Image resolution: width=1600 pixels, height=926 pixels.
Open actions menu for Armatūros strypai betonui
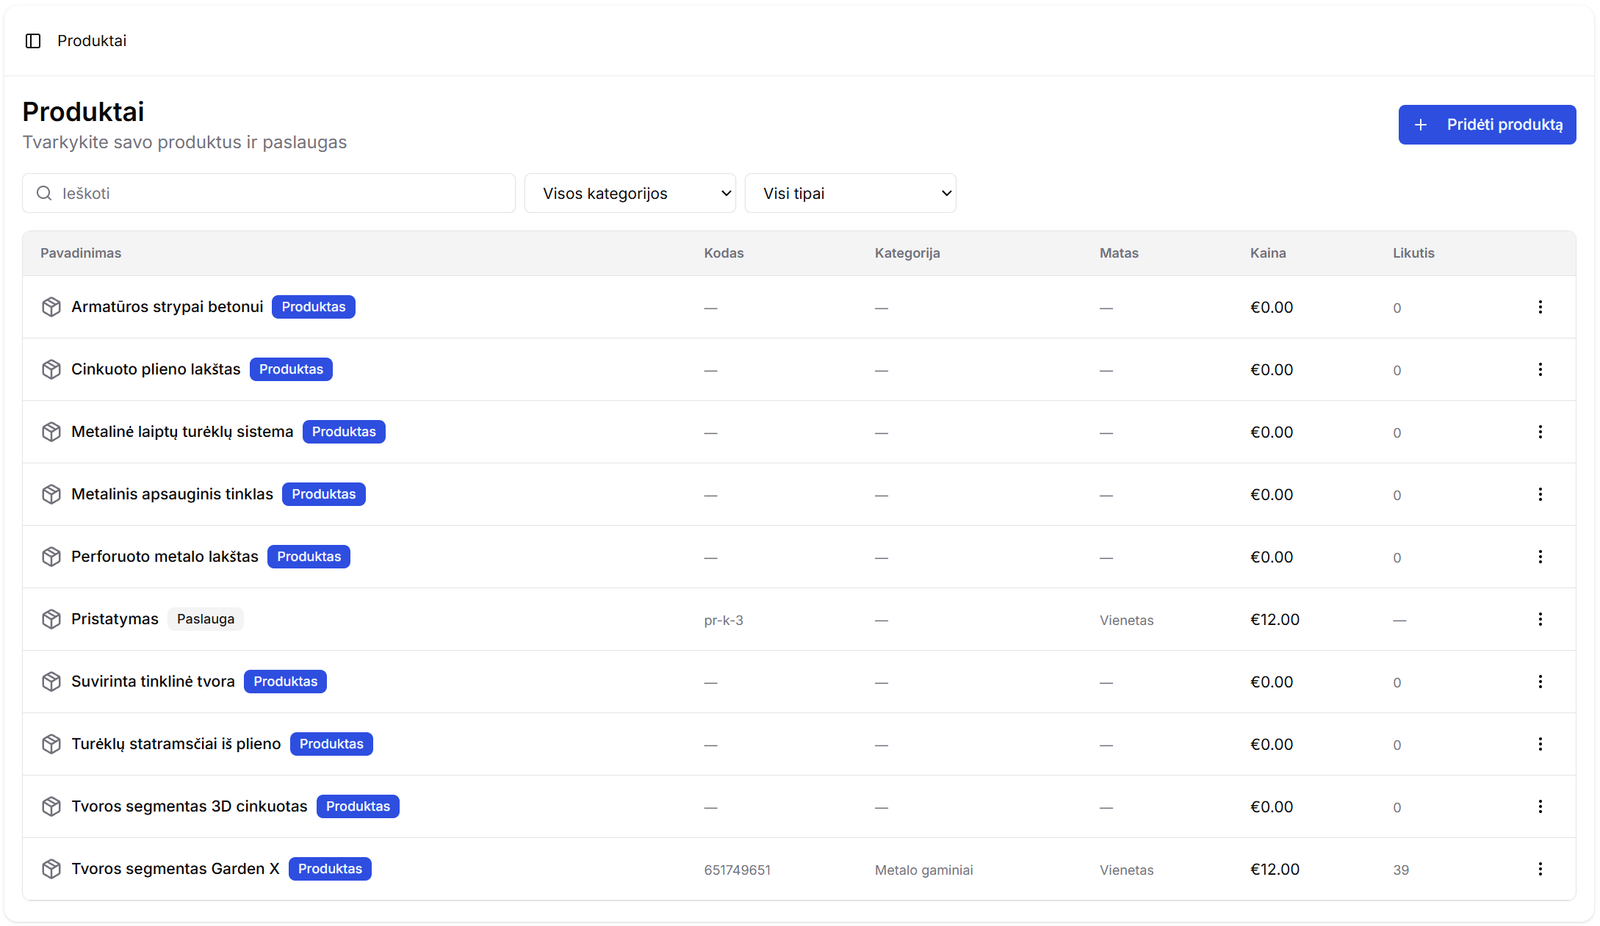pos(1539,307)
